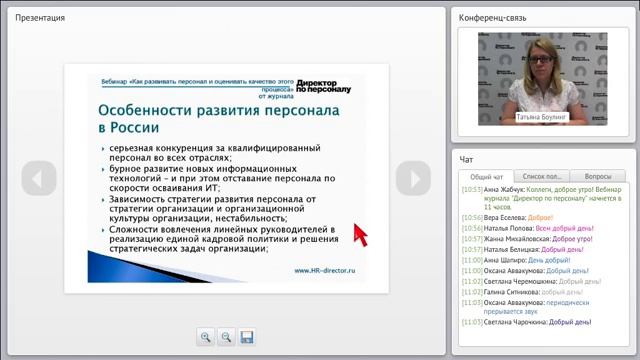This screenshot has height=360, width=640.
Task: Zoom out of the presentation
Action: (x=226, y=337)
